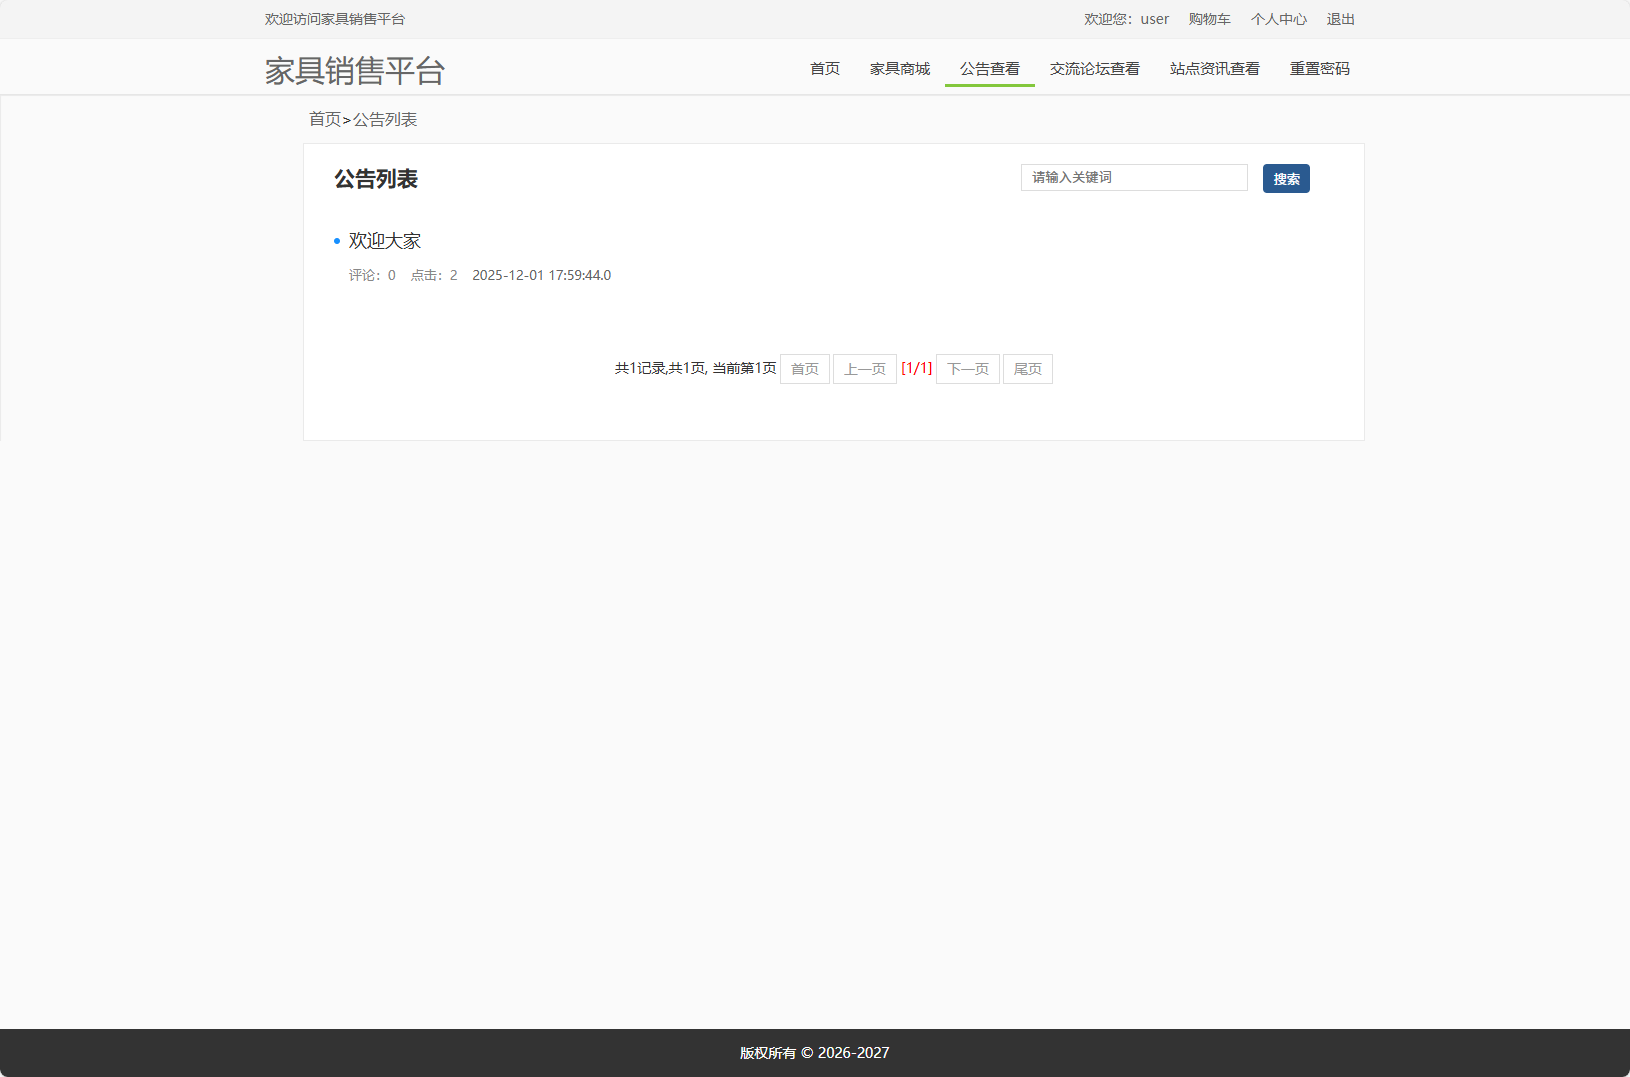Click 首页 in the breadcrumb
1630x1077 pixels.
tap(323, 118)
